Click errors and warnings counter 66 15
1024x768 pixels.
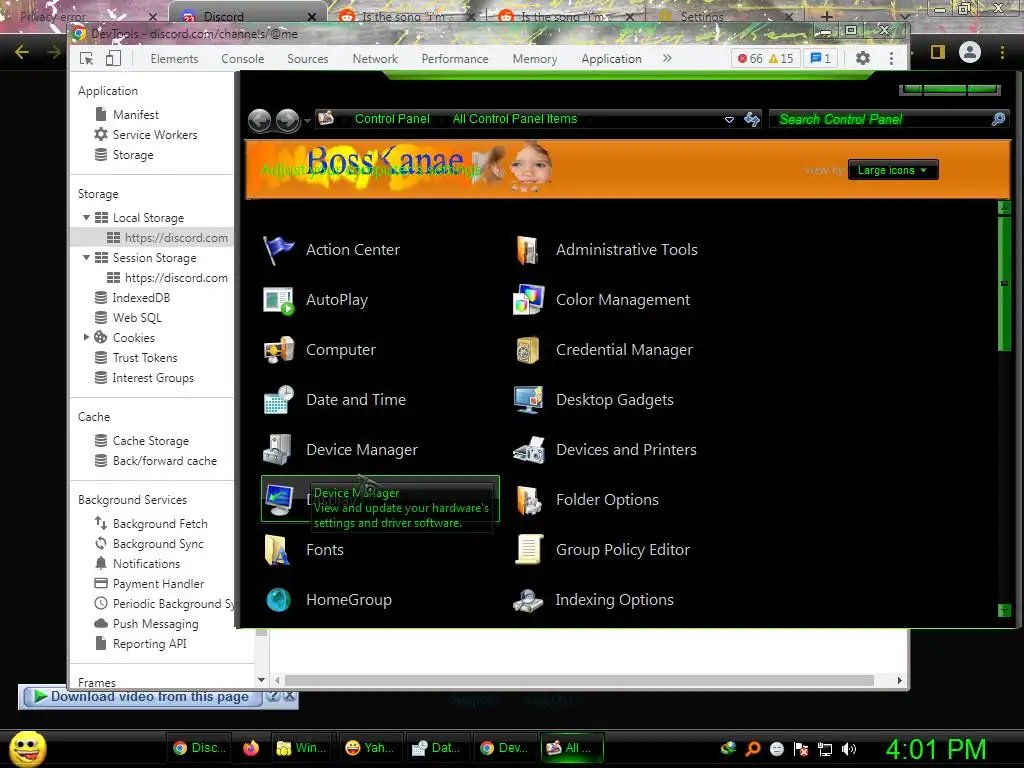tap(765, 59)
